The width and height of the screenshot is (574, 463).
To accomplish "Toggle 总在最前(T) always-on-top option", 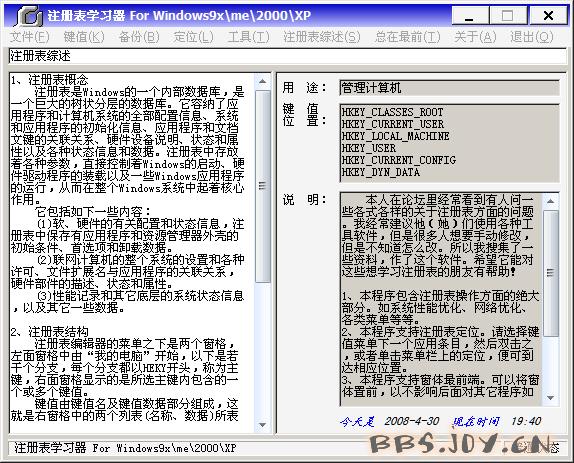I will tap(407, 37).
